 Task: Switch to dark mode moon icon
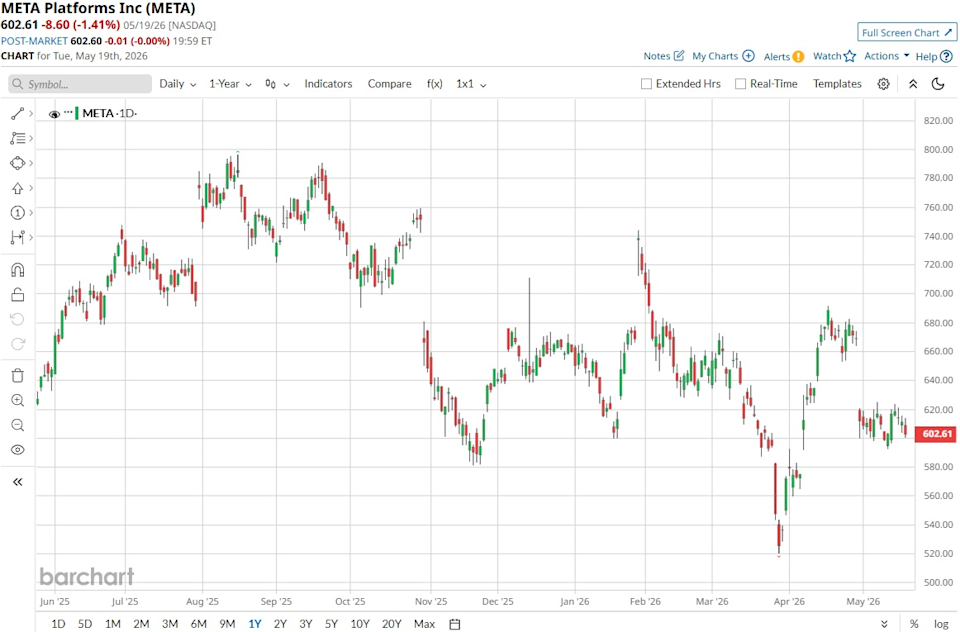pos(938,84)
